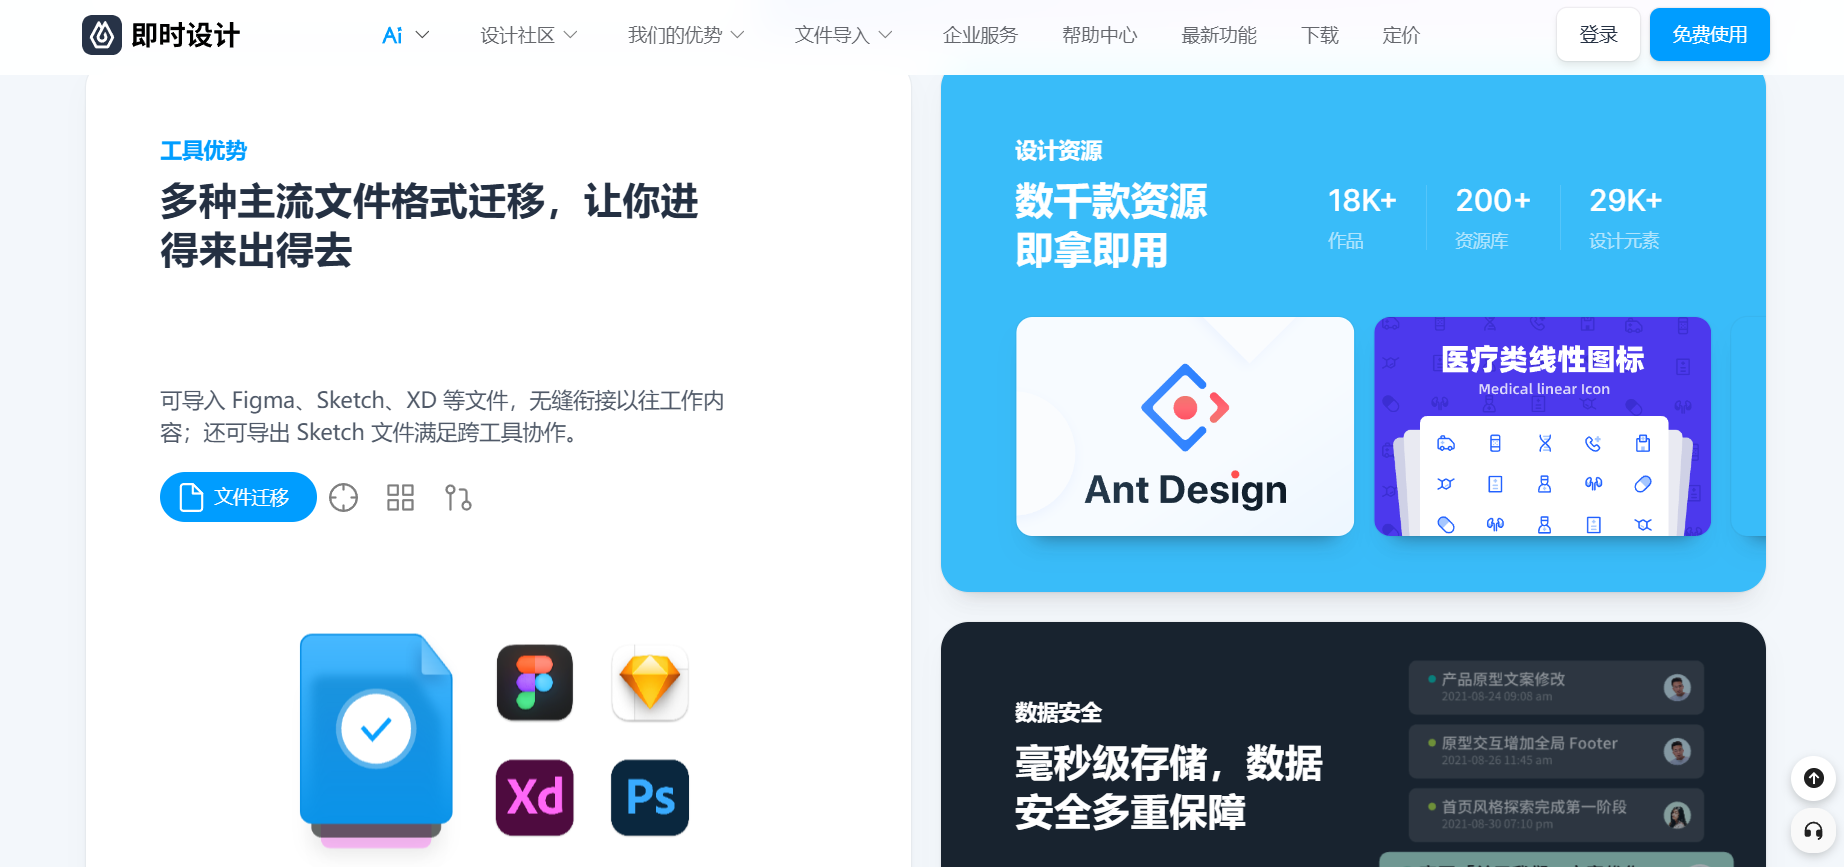
Task: Expand the 我们的优势 dropdown menu
Action: click(686, 35)
